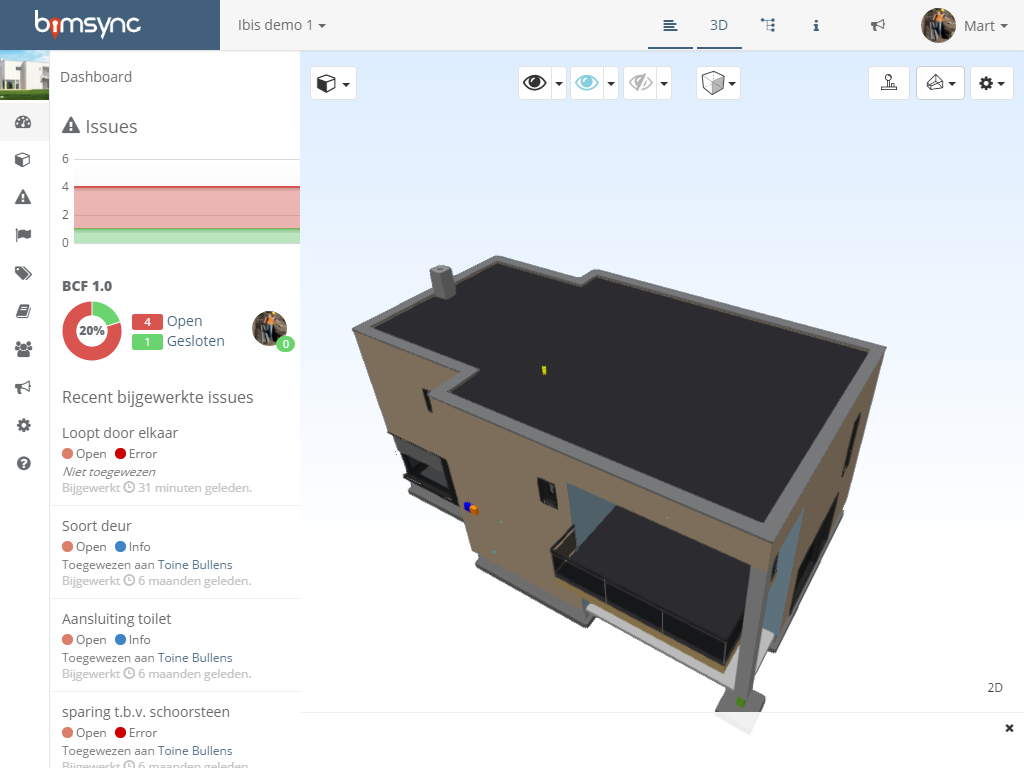This screenshot has height=768, width=1024.
Task: Open the Toine Bullens link under Soort deur
Action: (195, 565)
